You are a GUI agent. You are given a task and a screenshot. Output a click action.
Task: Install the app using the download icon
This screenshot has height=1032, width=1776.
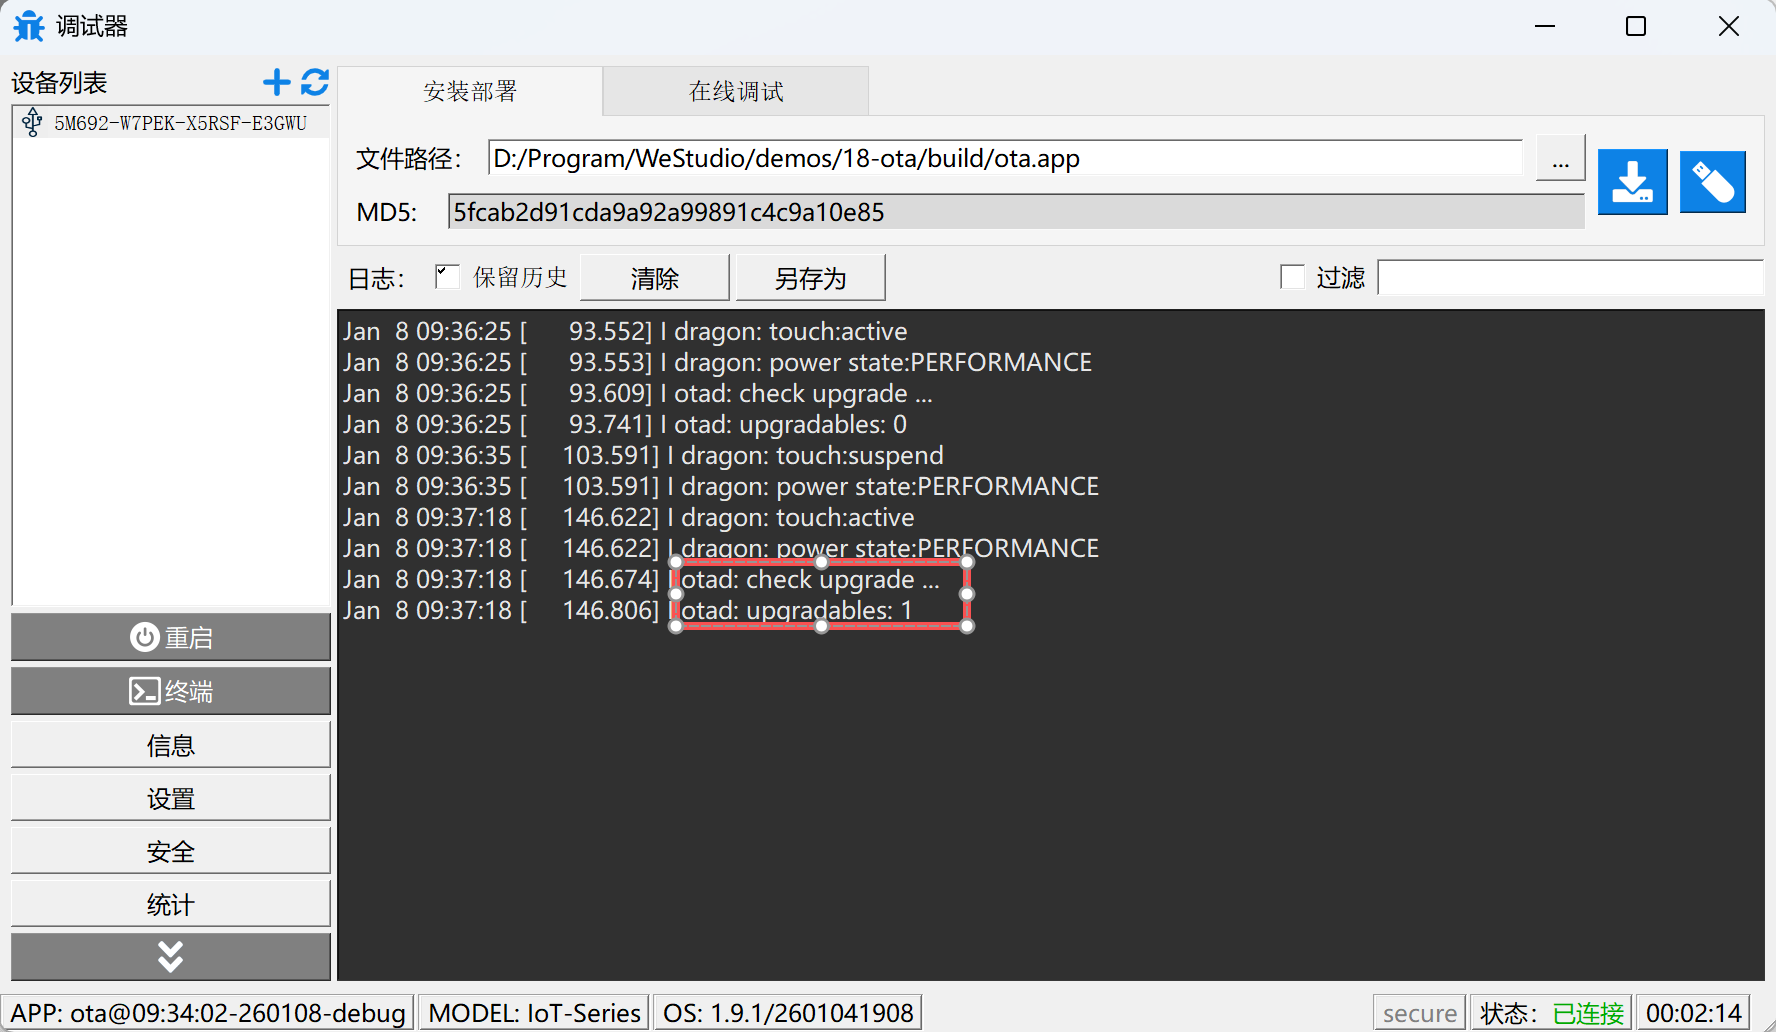1632,181
